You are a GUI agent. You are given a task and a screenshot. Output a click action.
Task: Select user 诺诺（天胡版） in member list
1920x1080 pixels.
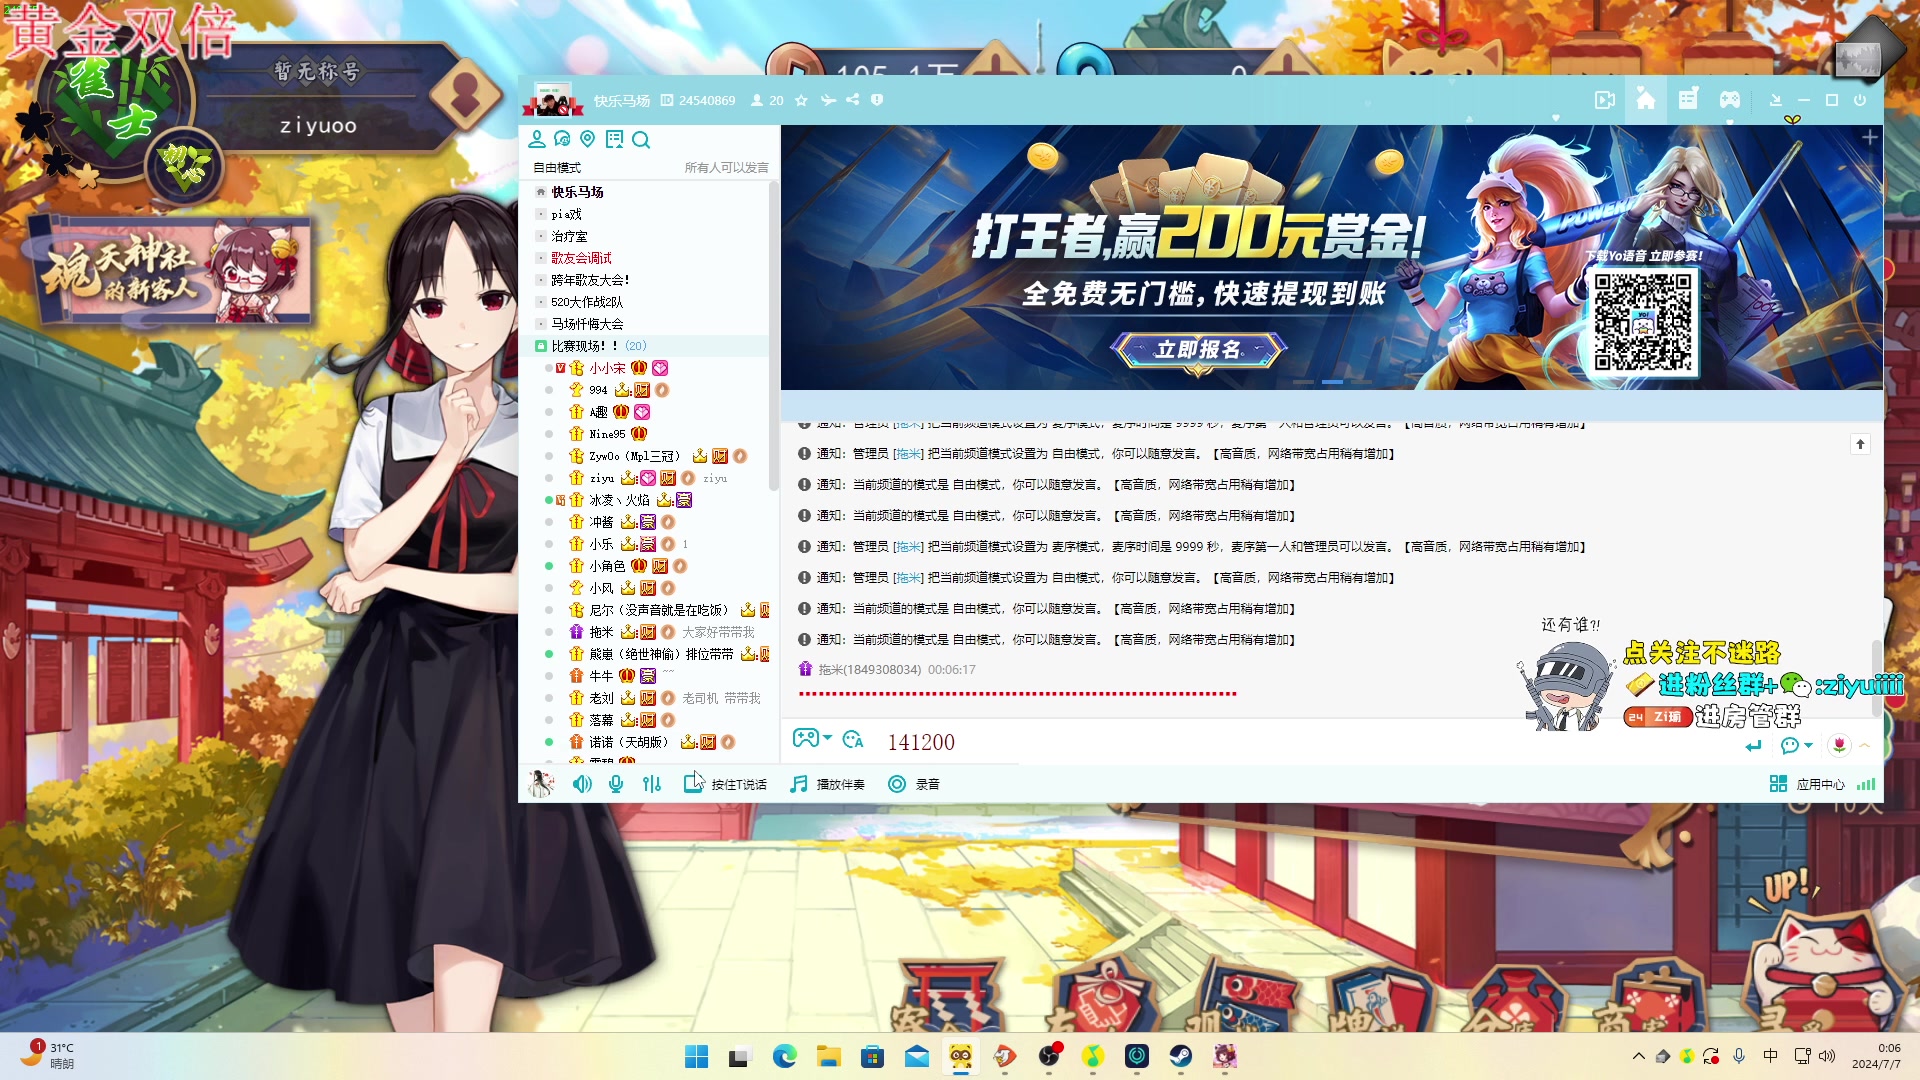point(628,742)
